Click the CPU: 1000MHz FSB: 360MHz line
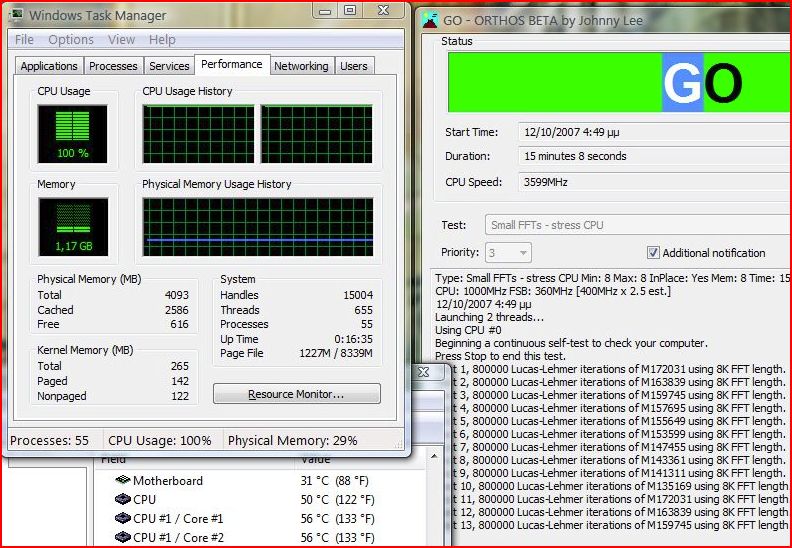The width and height of the screenshot is (792, 548). tap(553, 291)
